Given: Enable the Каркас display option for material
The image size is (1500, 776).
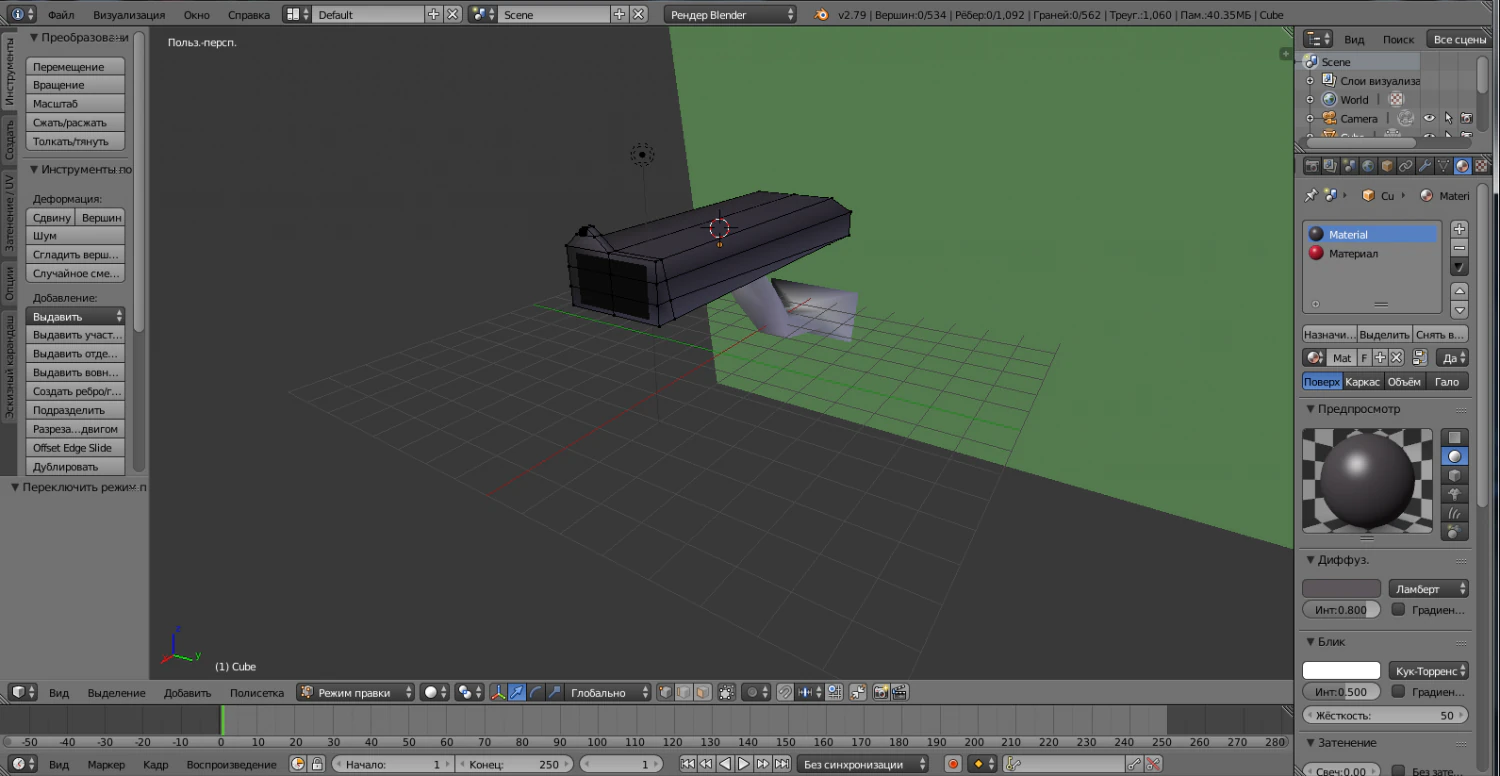Looking at the screenshot, I should [x=1362, y=381].
